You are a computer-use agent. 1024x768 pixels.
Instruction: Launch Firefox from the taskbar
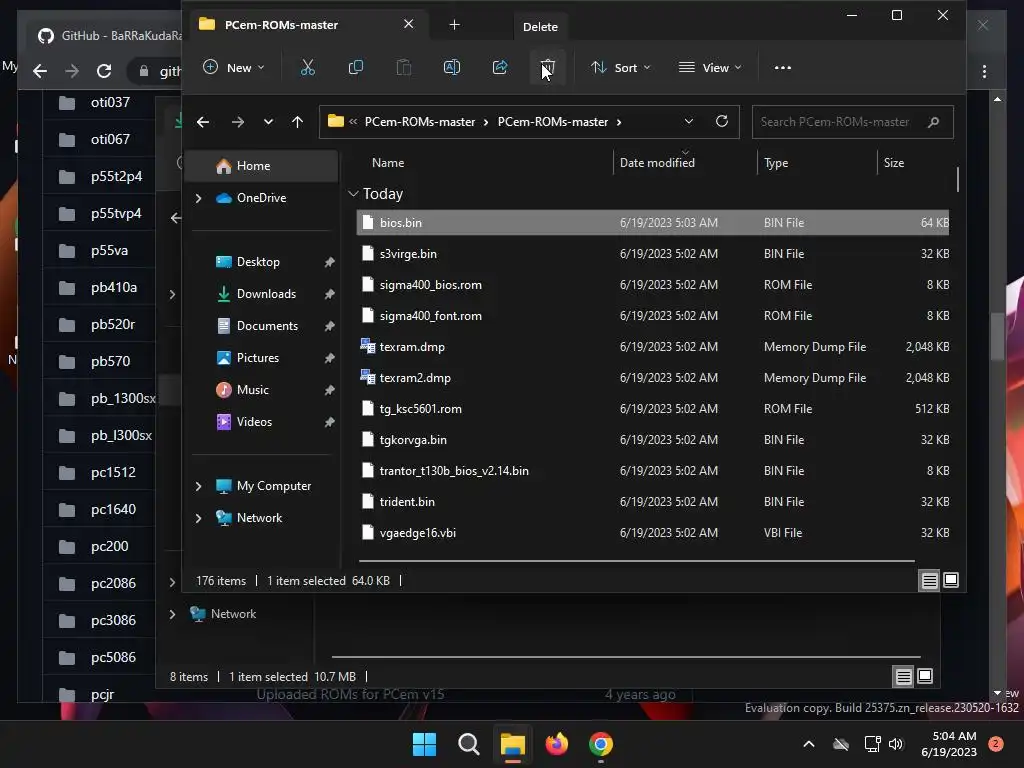tap(556, 744)
